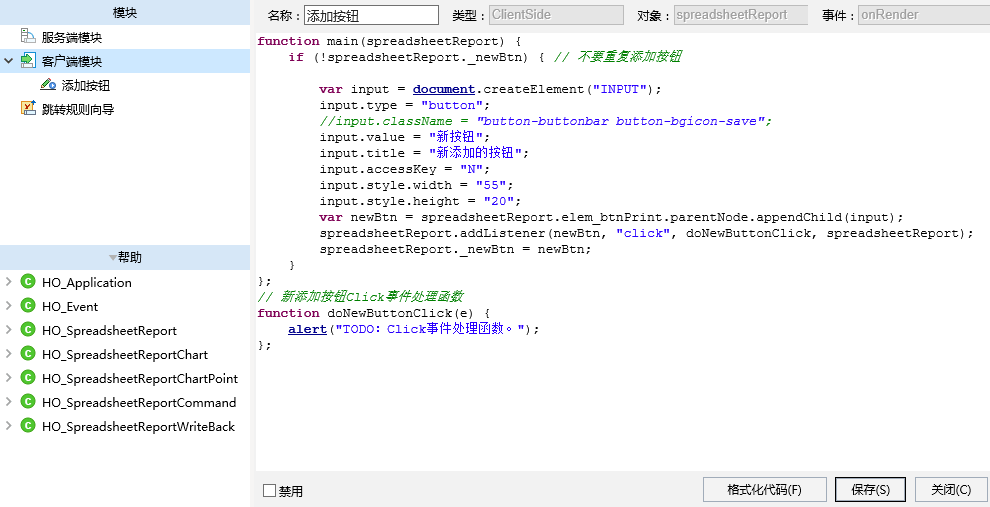
Task: Click the input.value = "新按钮" line
Action: (405, 137)
